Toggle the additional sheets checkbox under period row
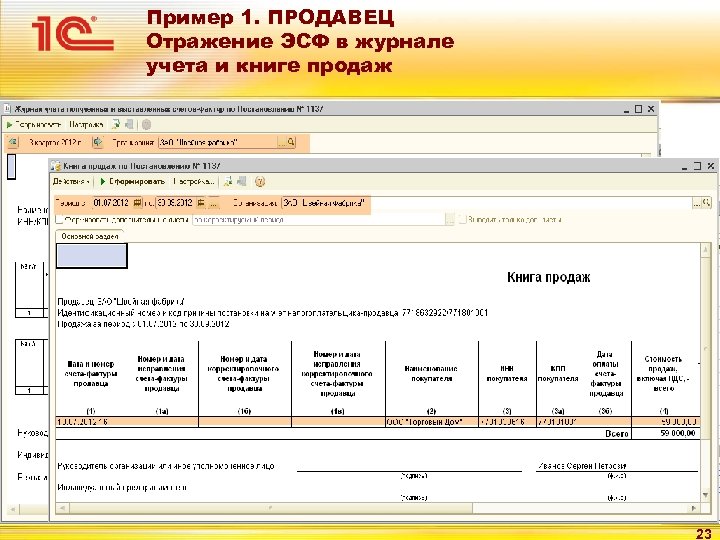Screen dimensions: 720x540 (59, 219)
